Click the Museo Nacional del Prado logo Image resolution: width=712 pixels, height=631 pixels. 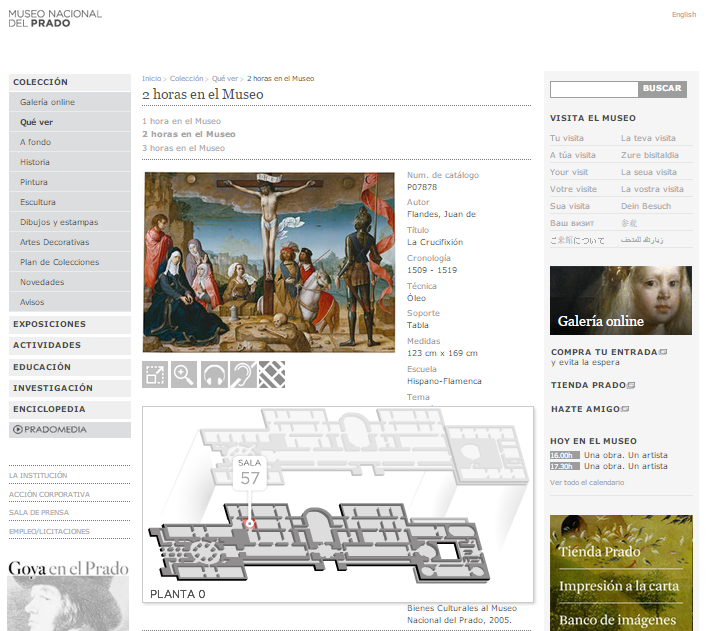[54, 17]
